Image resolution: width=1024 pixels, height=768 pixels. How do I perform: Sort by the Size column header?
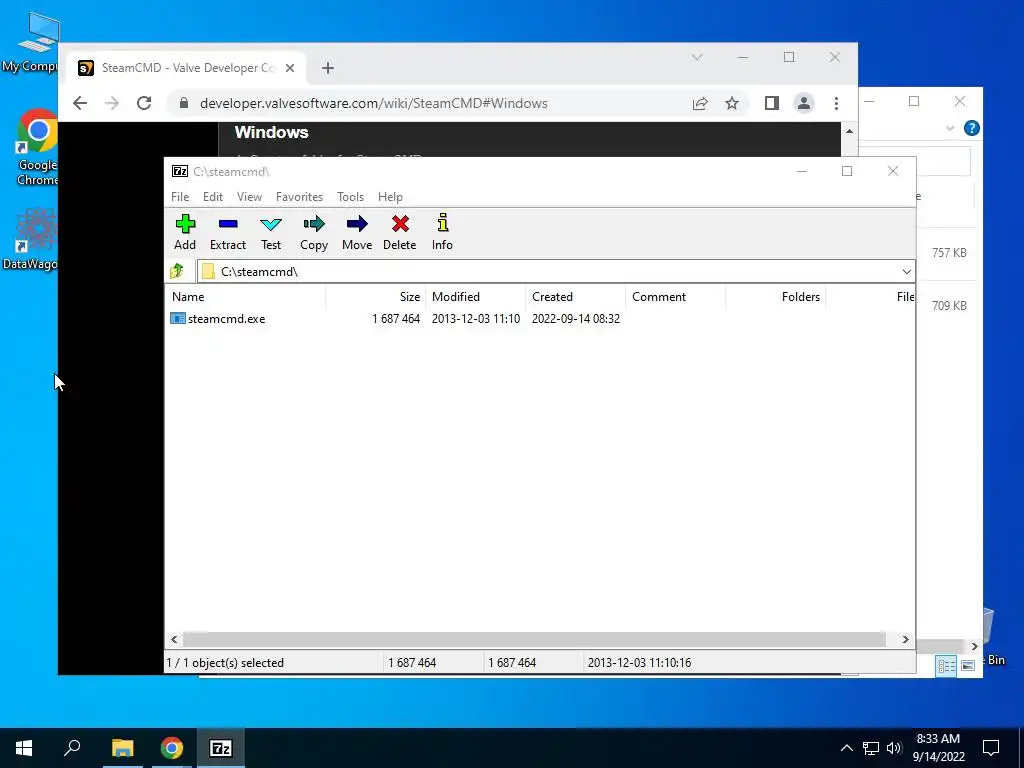click(376, 296)
